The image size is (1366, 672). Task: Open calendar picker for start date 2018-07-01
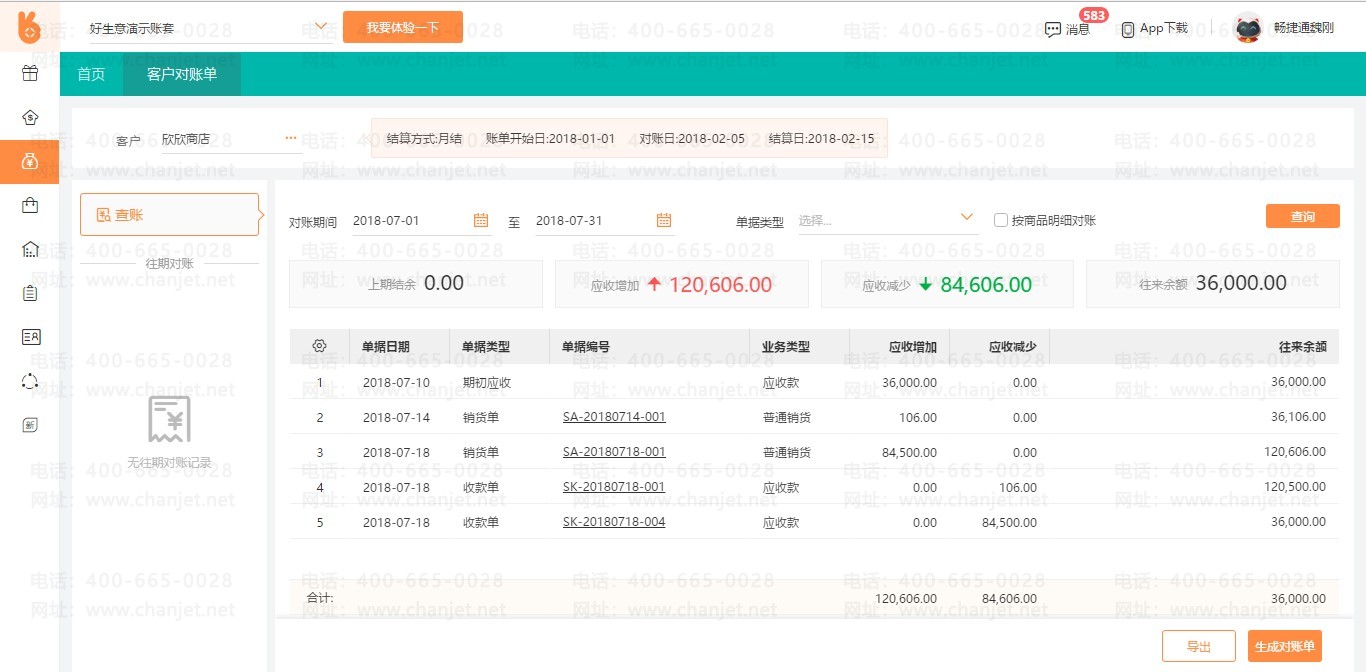(x=480, y=220)
